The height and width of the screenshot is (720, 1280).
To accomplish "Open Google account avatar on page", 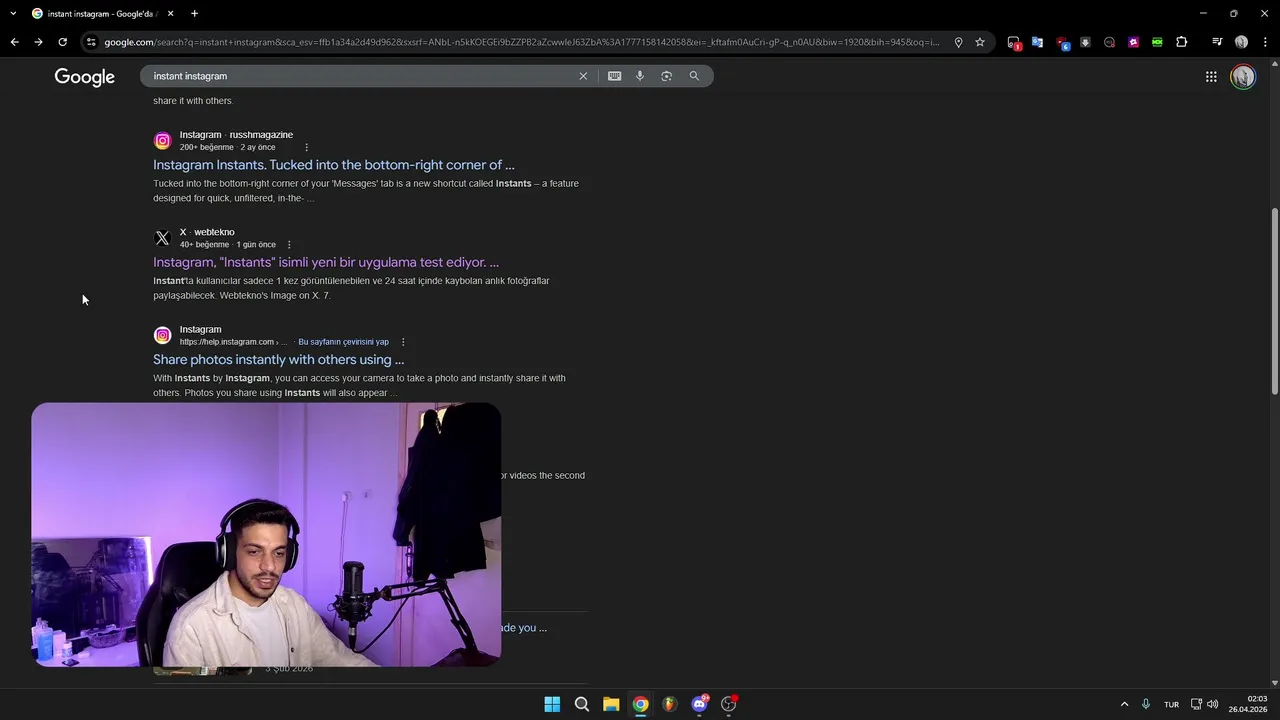I will [x=1243, y=77].
